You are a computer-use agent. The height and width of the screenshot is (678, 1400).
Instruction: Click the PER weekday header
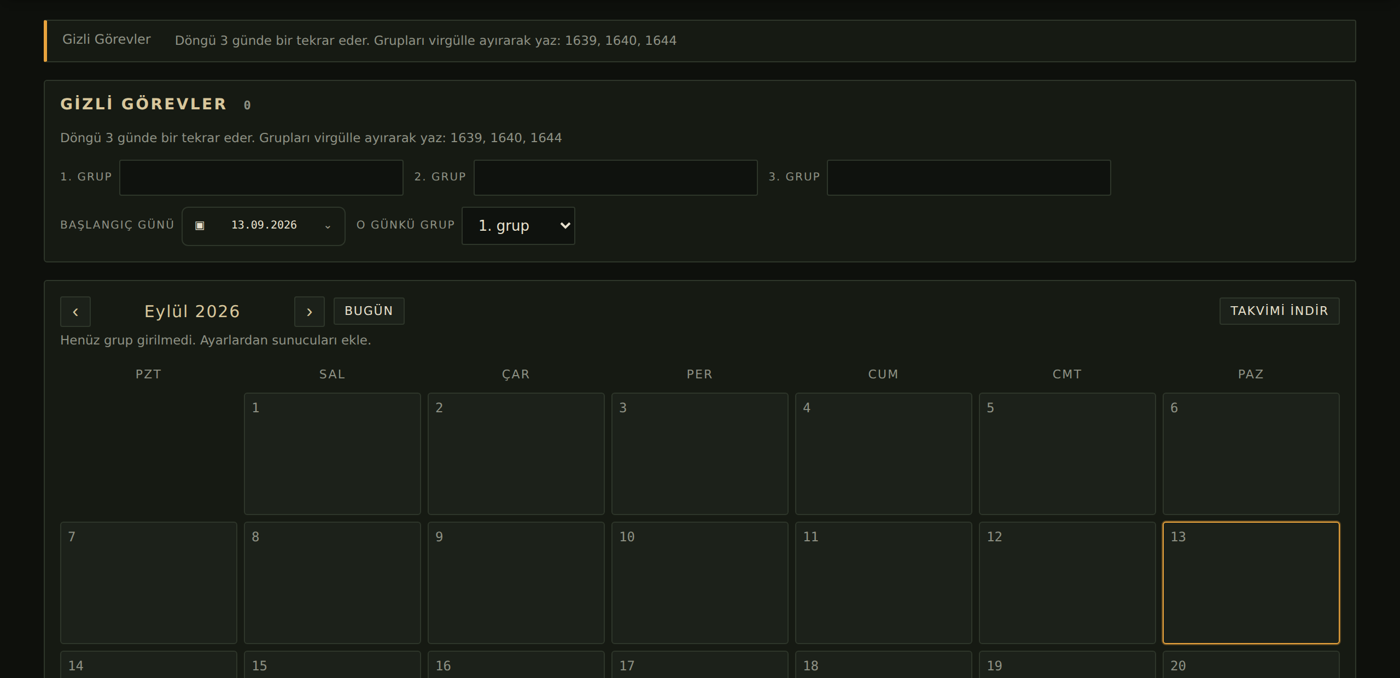(700, 374)
